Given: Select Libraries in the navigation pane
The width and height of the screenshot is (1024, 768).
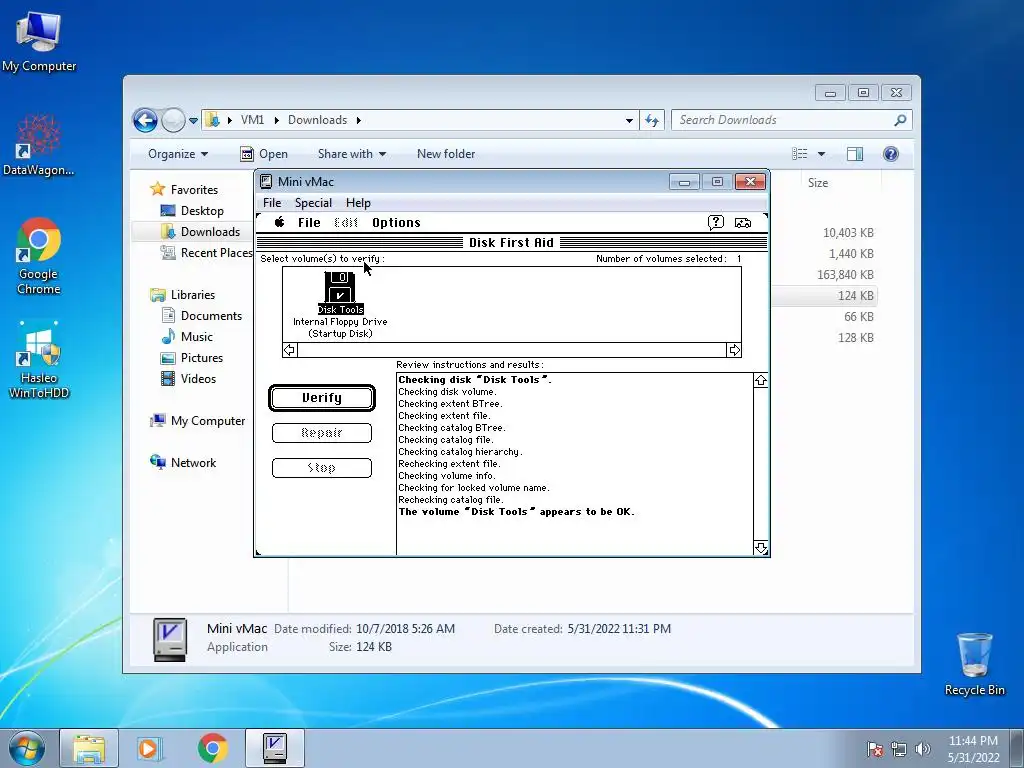Looking at the screenshot, I should [193, 295].
